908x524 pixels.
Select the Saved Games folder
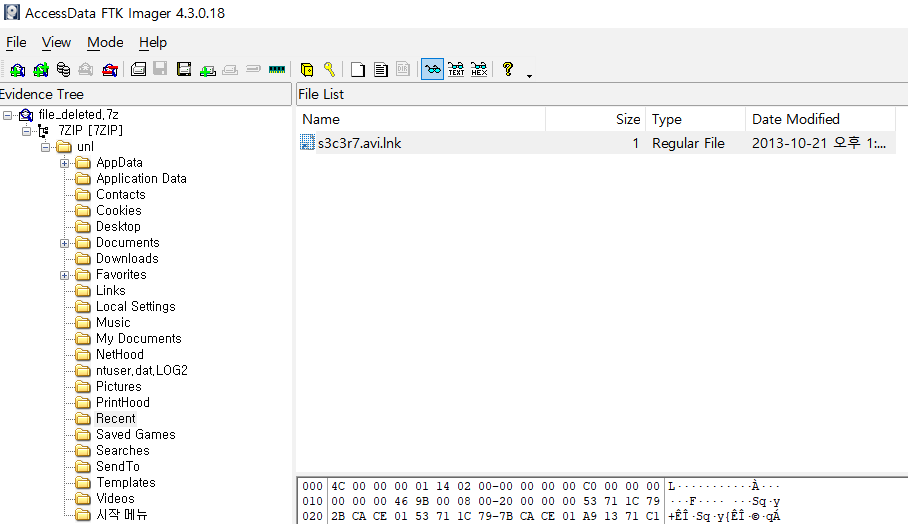pyautogui.click(x=136, y=434)
